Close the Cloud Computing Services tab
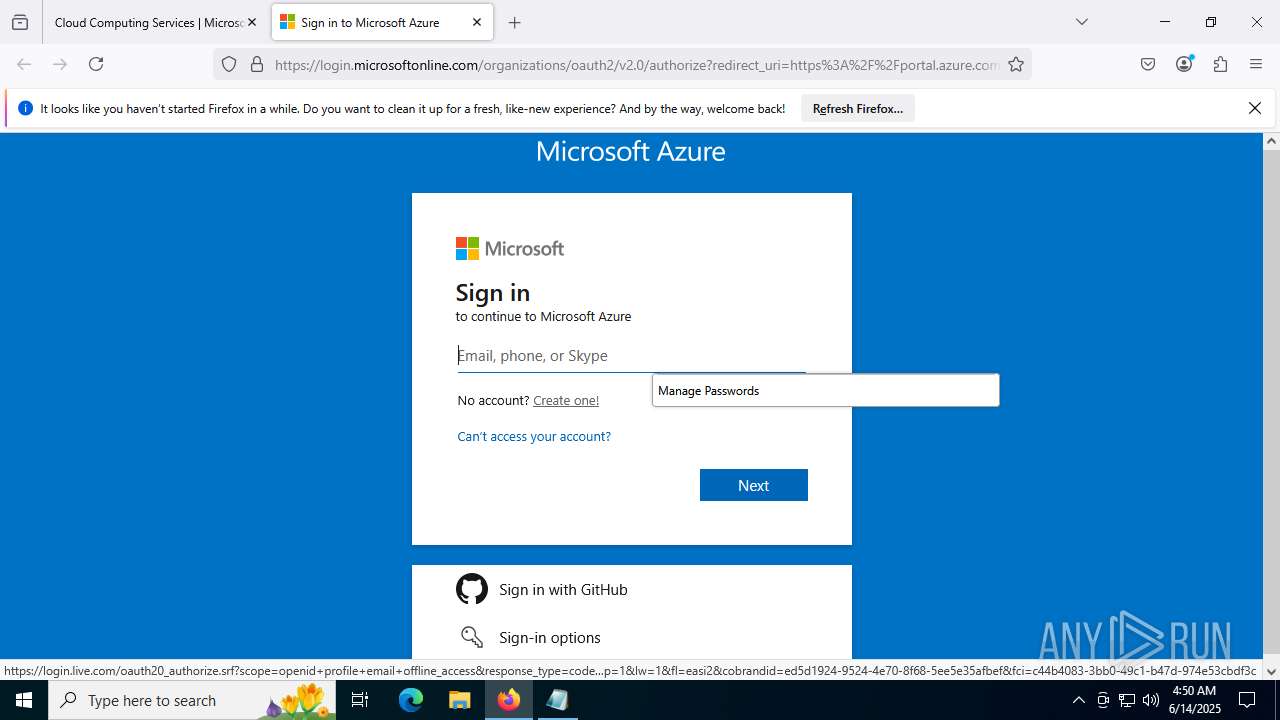The width and height of the screenshot is (1280, 720). (x=252, y=22)
